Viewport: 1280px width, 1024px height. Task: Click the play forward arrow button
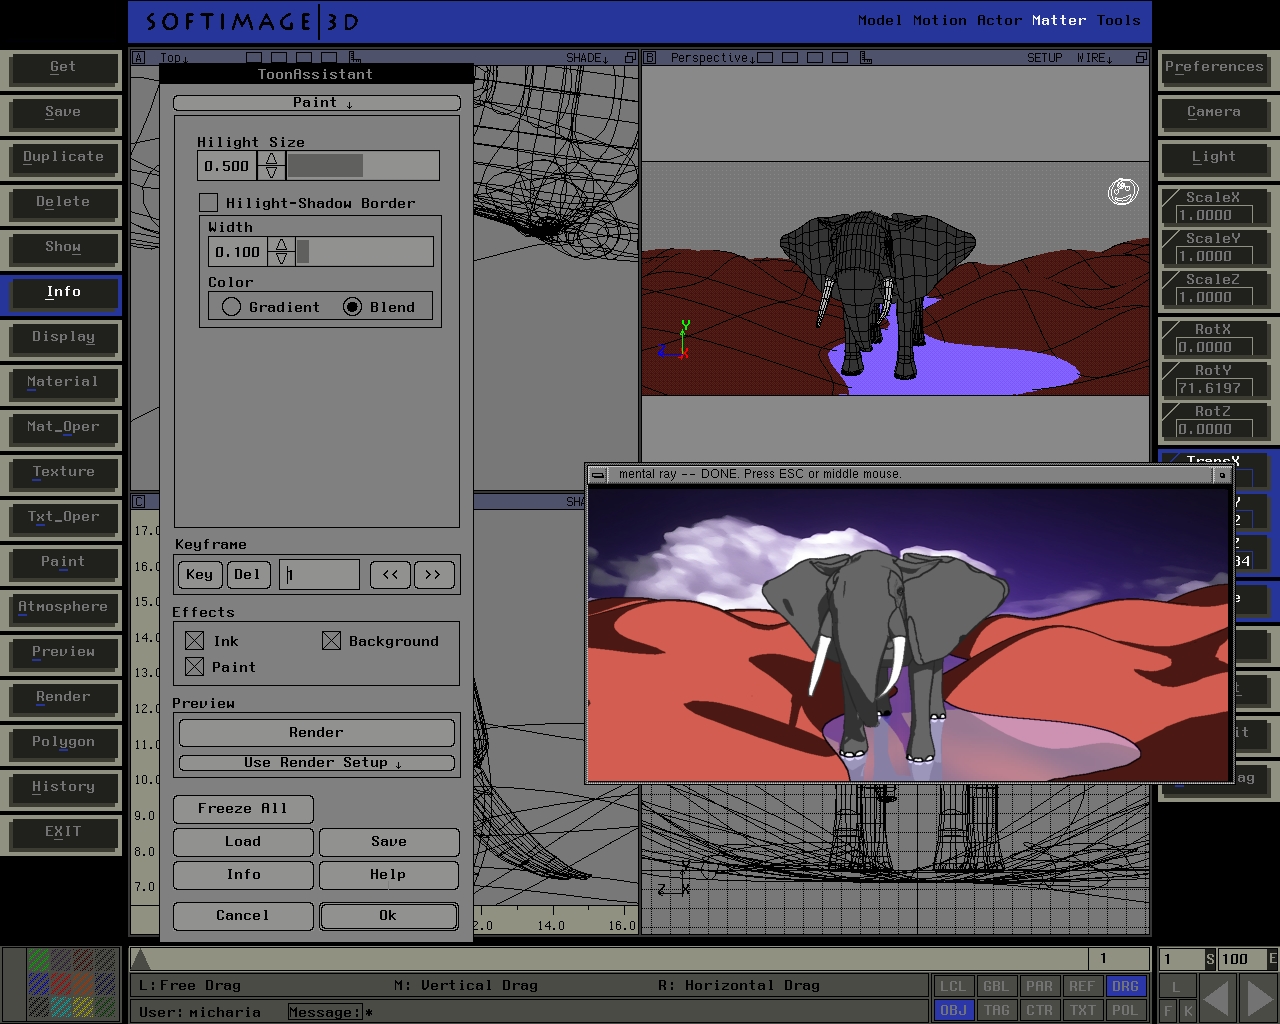pos(1255,997)
